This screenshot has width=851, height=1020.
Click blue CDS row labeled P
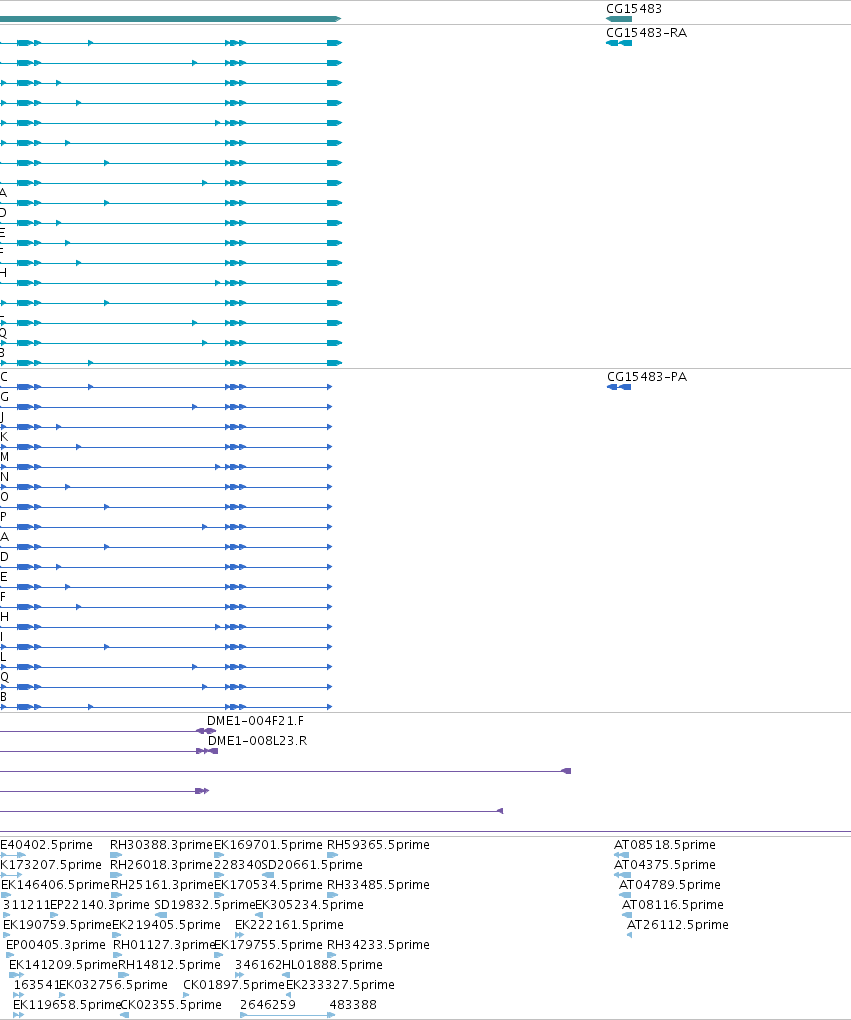pyautogui.click(x=166, y=527)
